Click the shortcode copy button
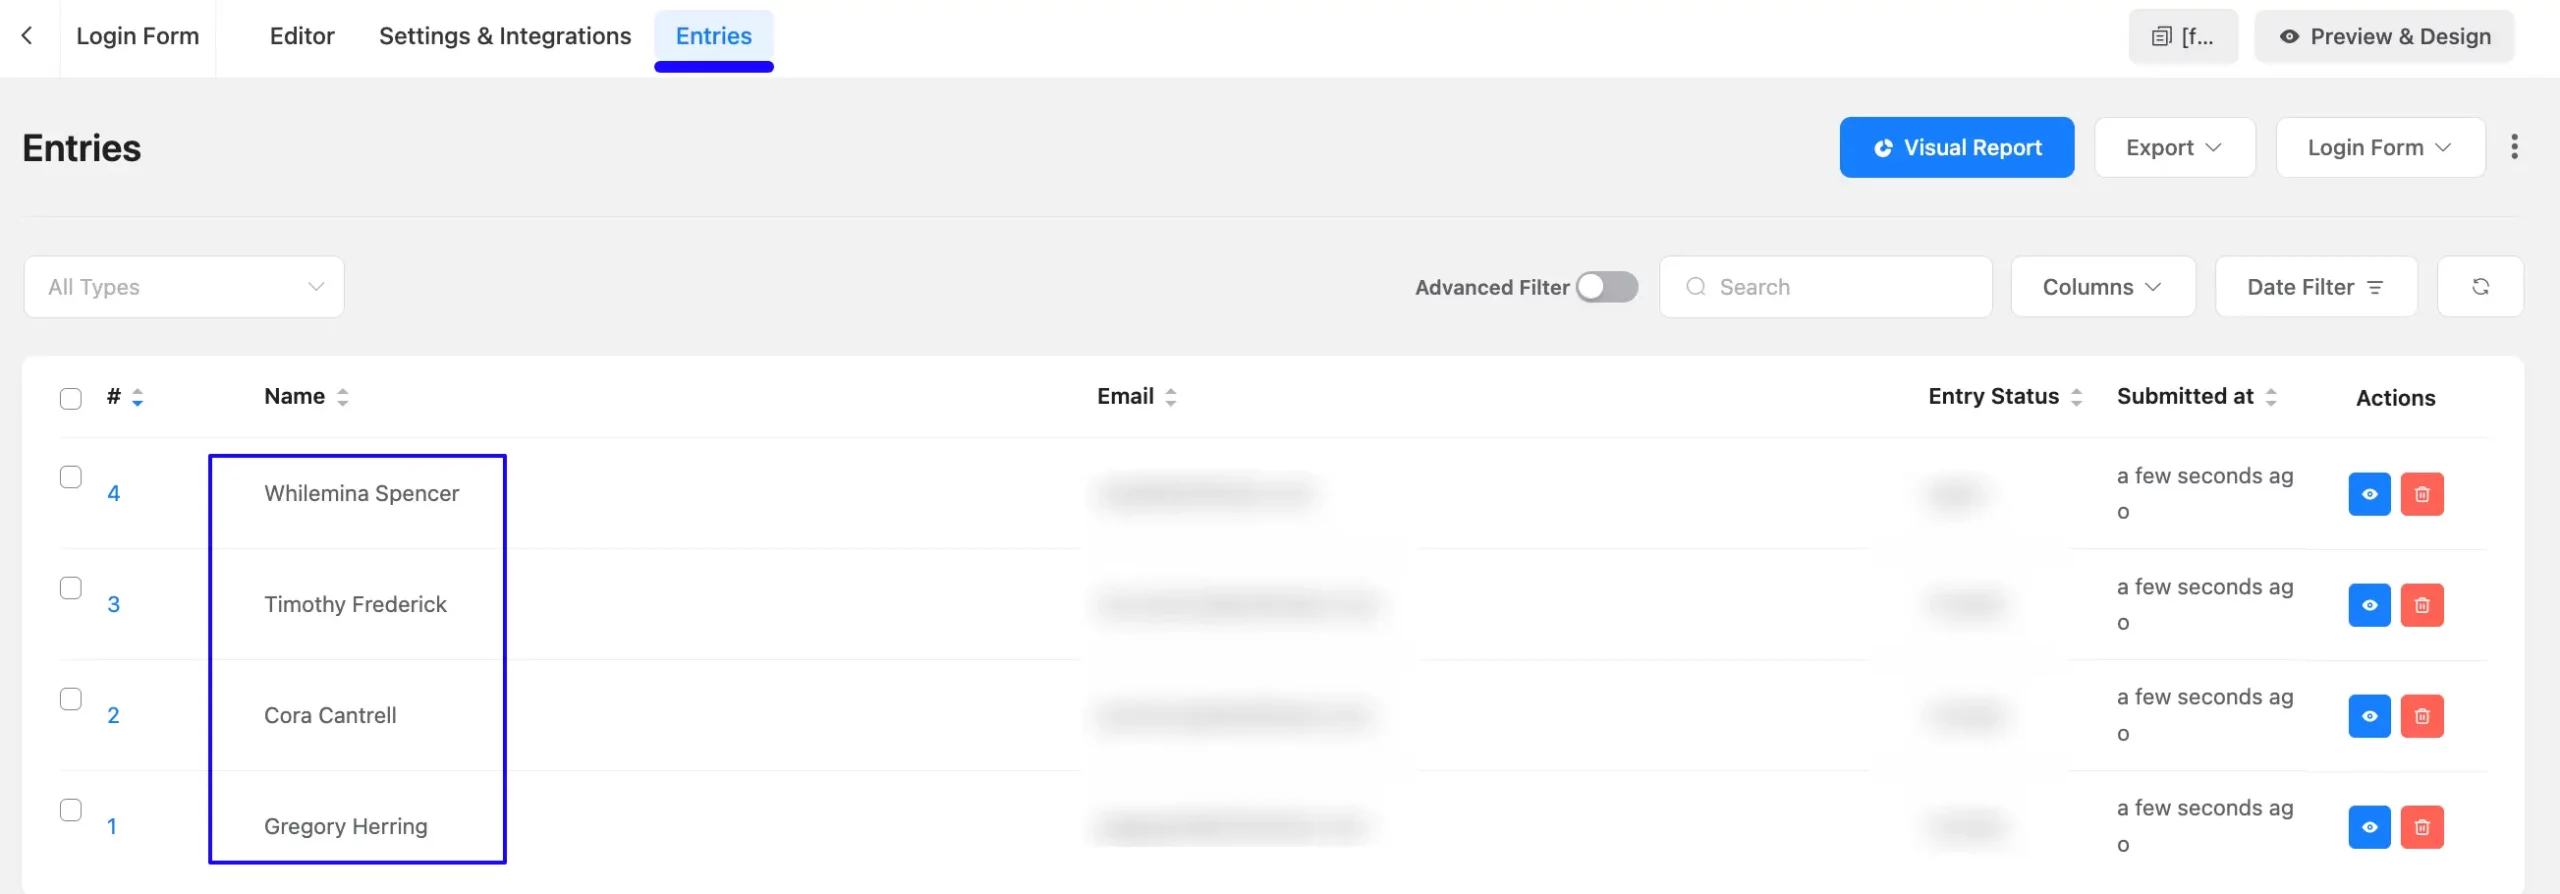Screen dimensions: 2560x894 2183,37
